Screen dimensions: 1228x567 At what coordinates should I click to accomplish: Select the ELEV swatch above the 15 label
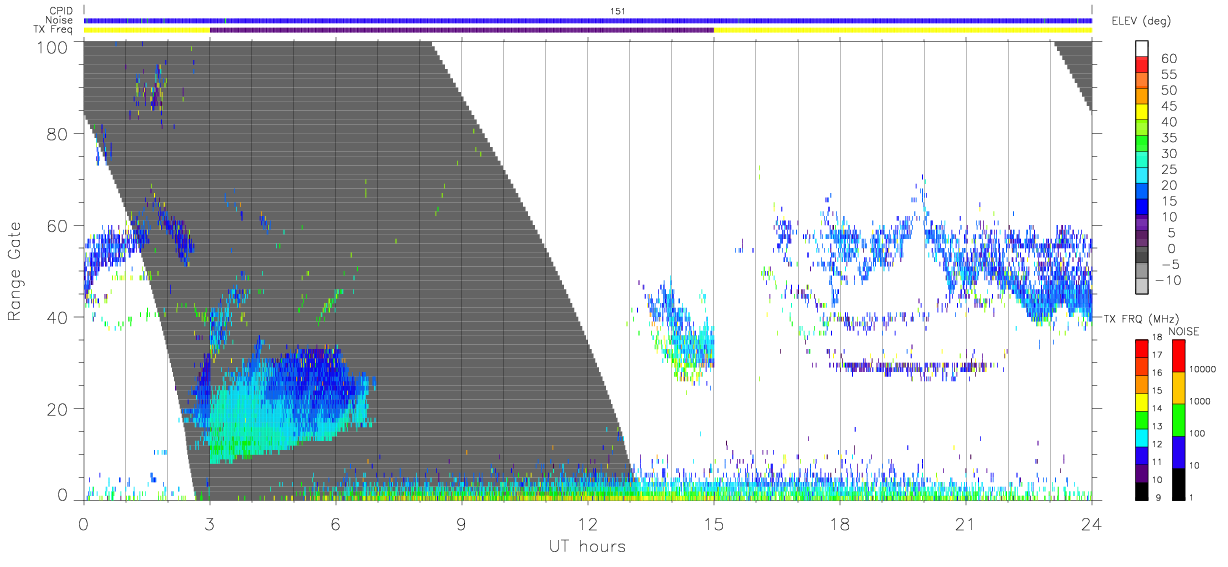(x=1143, y=192)
